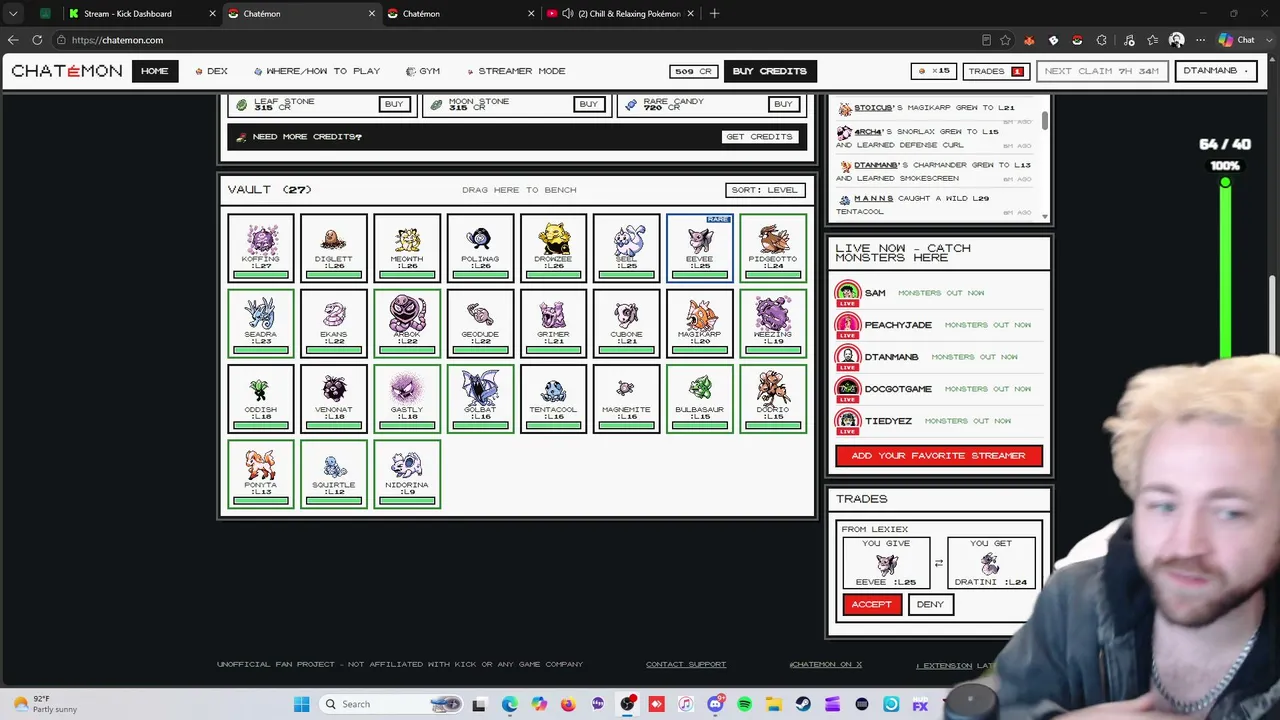This screenshot has height=720, width=1280.
Task: Open the Pokéball extension in browser toolbar
Action: click(x=1077, y=40)
